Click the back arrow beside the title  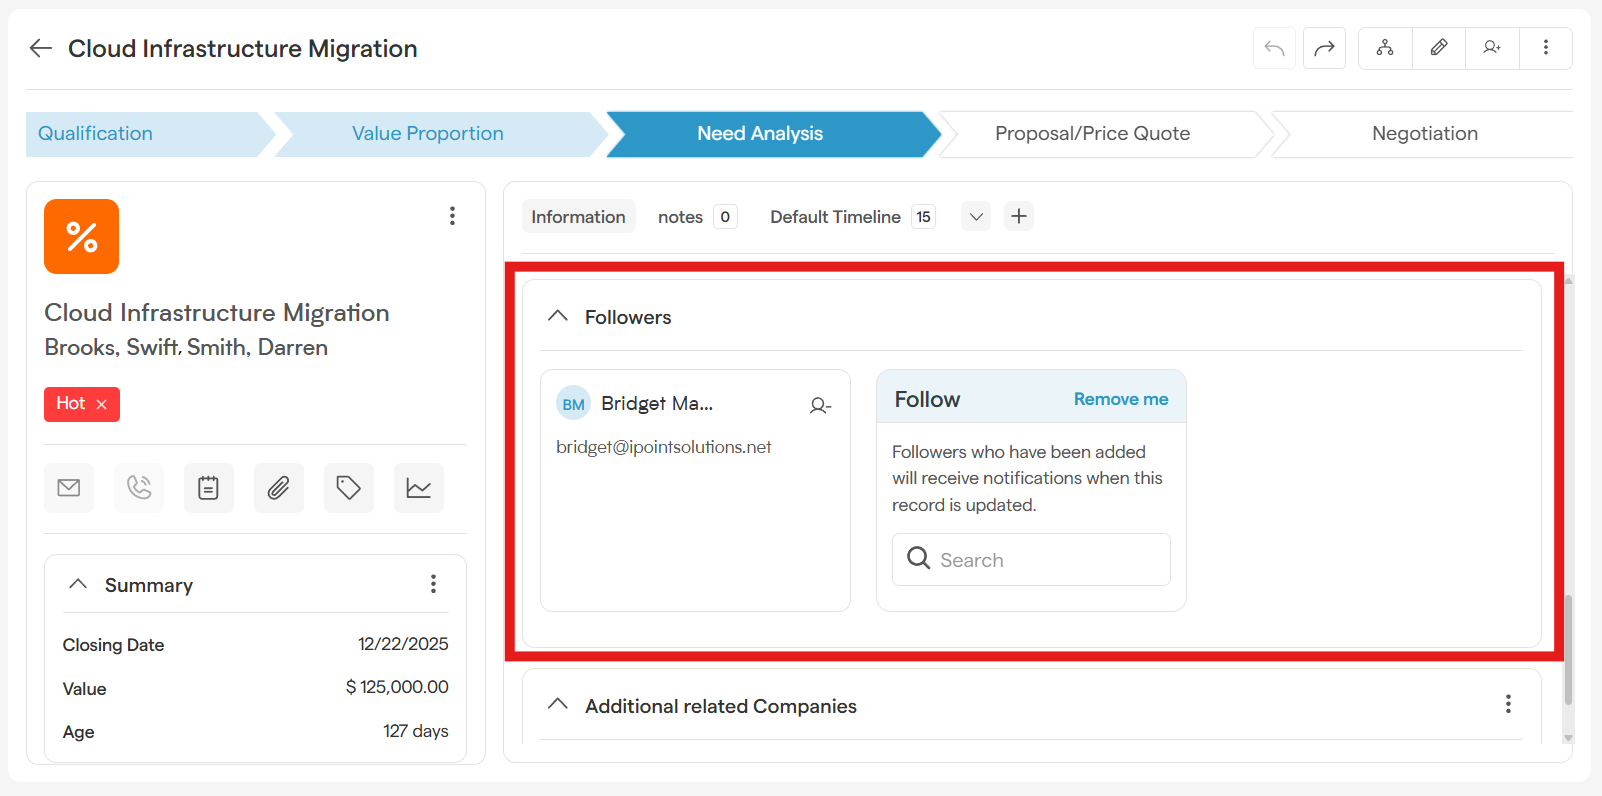pyautogui.click(x=40, y=48)
